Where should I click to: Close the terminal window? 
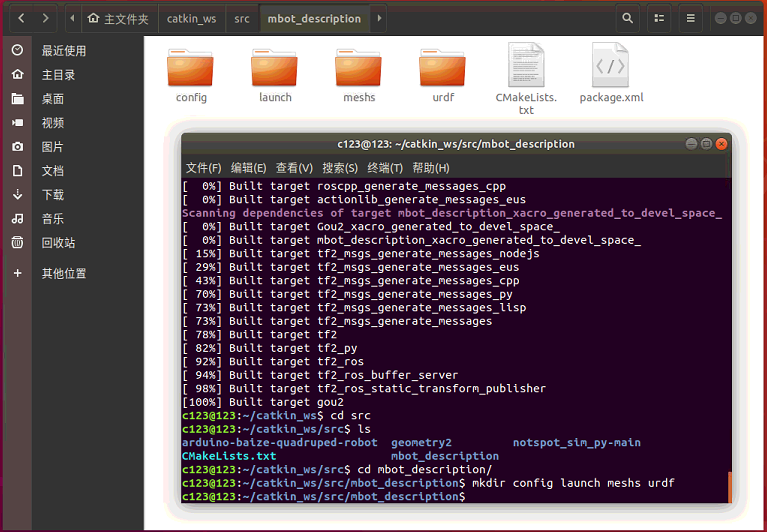(x=721, y=144)
